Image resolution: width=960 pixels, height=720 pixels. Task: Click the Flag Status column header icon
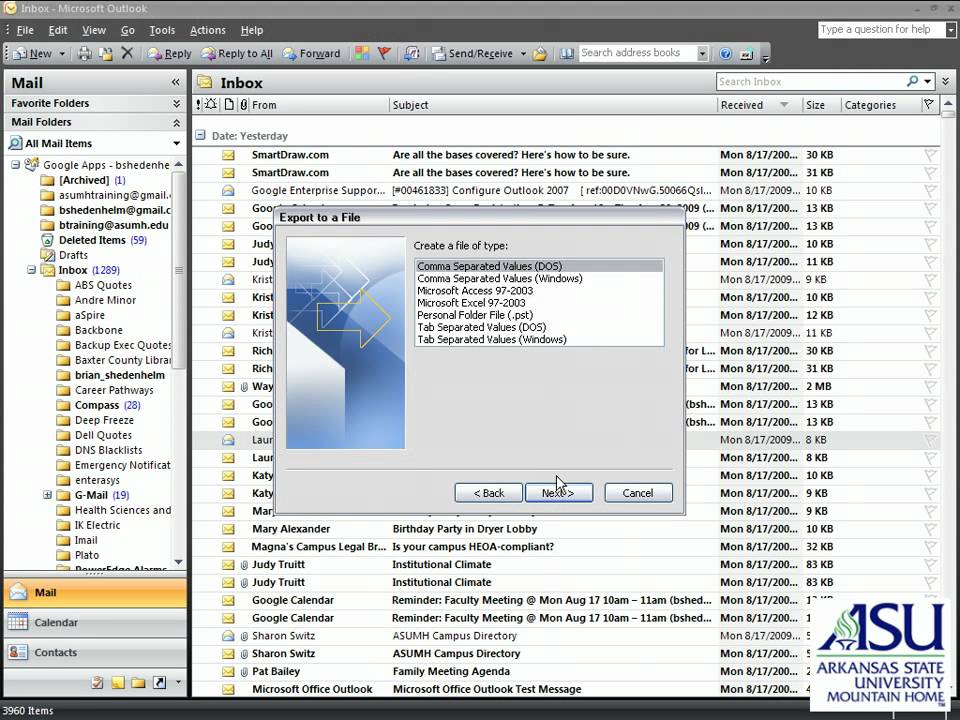pos(929,105)
